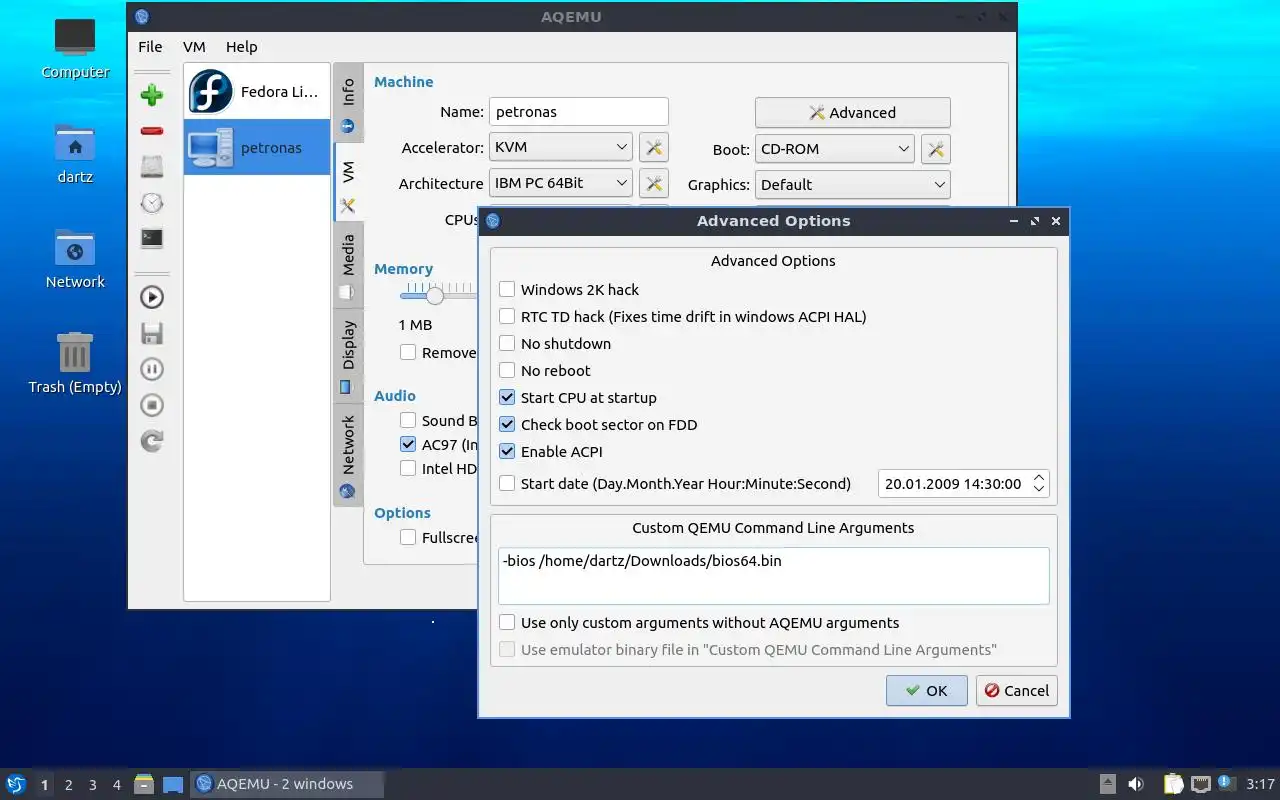
Task: Open the Architecture IBM PC 64Bit dropdown
Action: tap(561, 183)
